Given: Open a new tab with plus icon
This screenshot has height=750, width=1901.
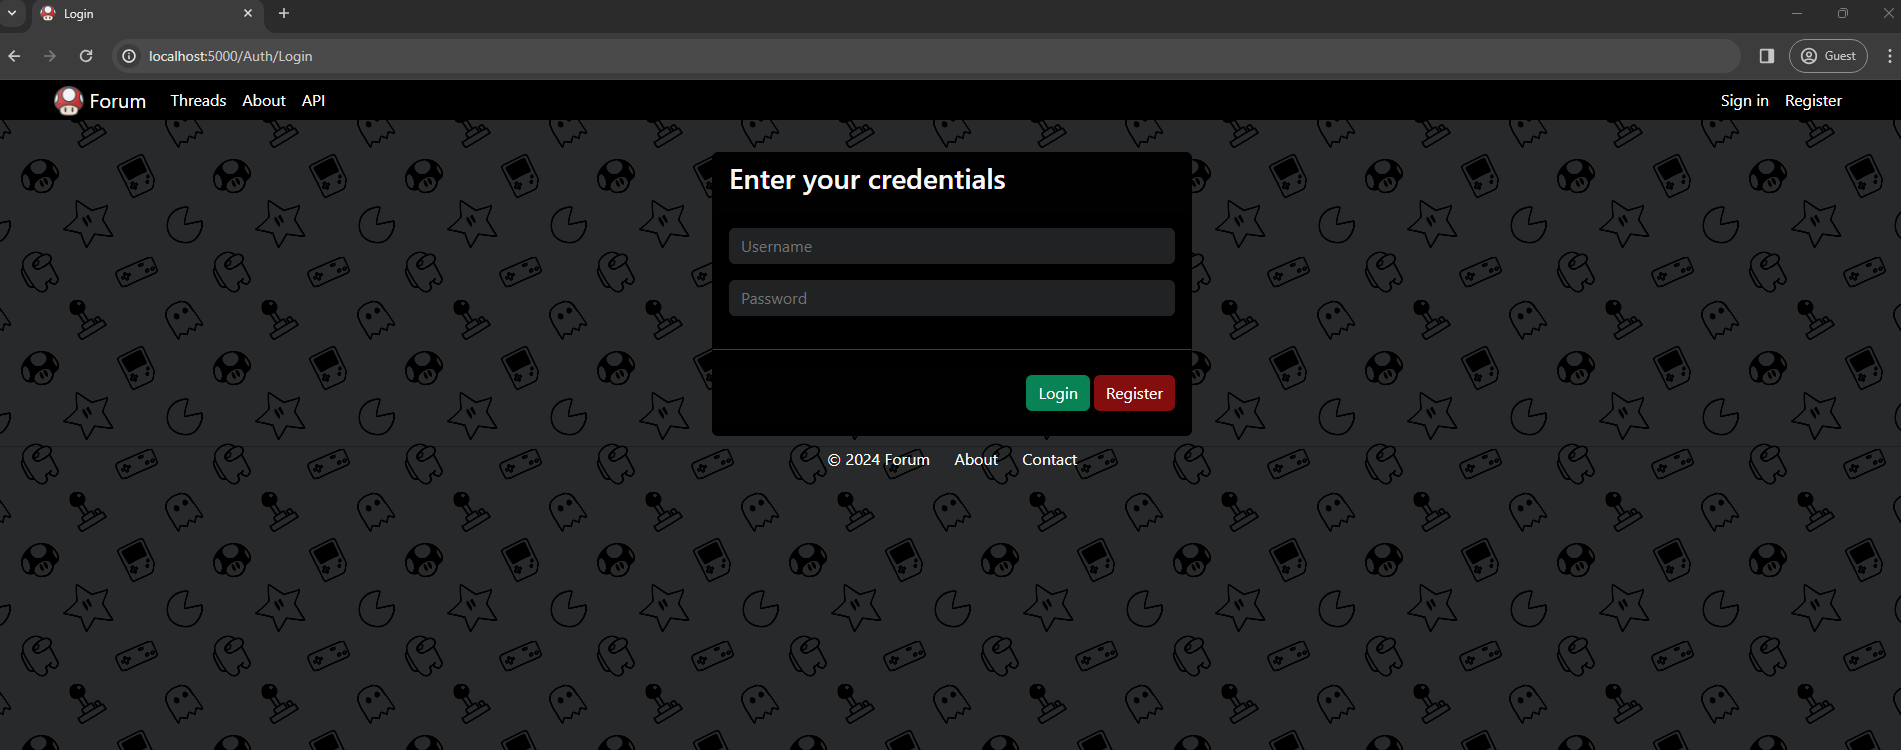Looking at the screenshot, I should click(x=284, y=13).
